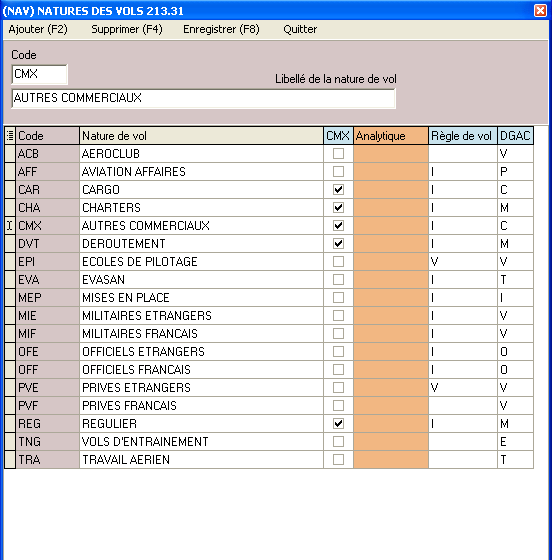Select the orange Analytique cell for CHARTERS
This screenshot has width=552, height=560.
(x=391, y=208)
